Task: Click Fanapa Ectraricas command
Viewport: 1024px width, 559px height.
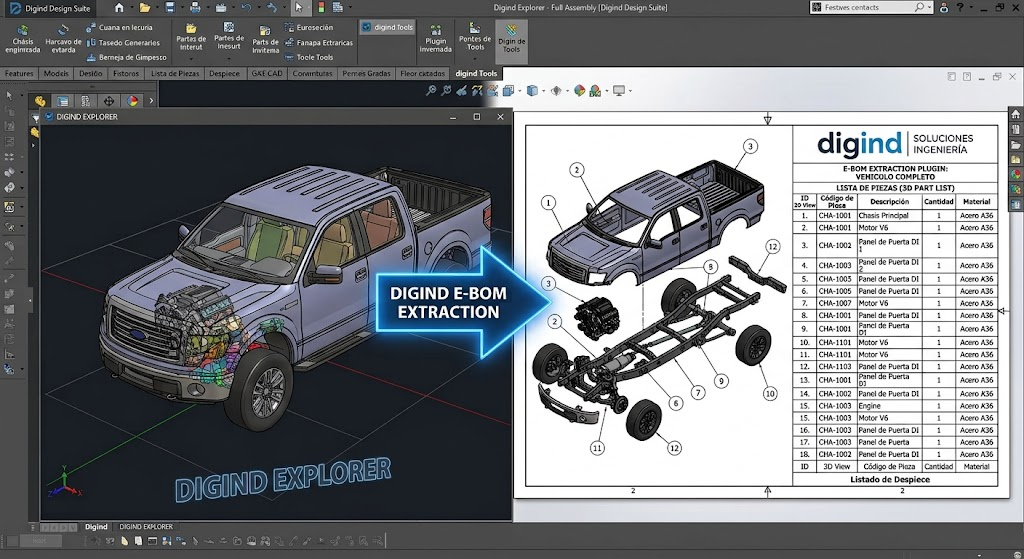Action: (x=319, y=42)
